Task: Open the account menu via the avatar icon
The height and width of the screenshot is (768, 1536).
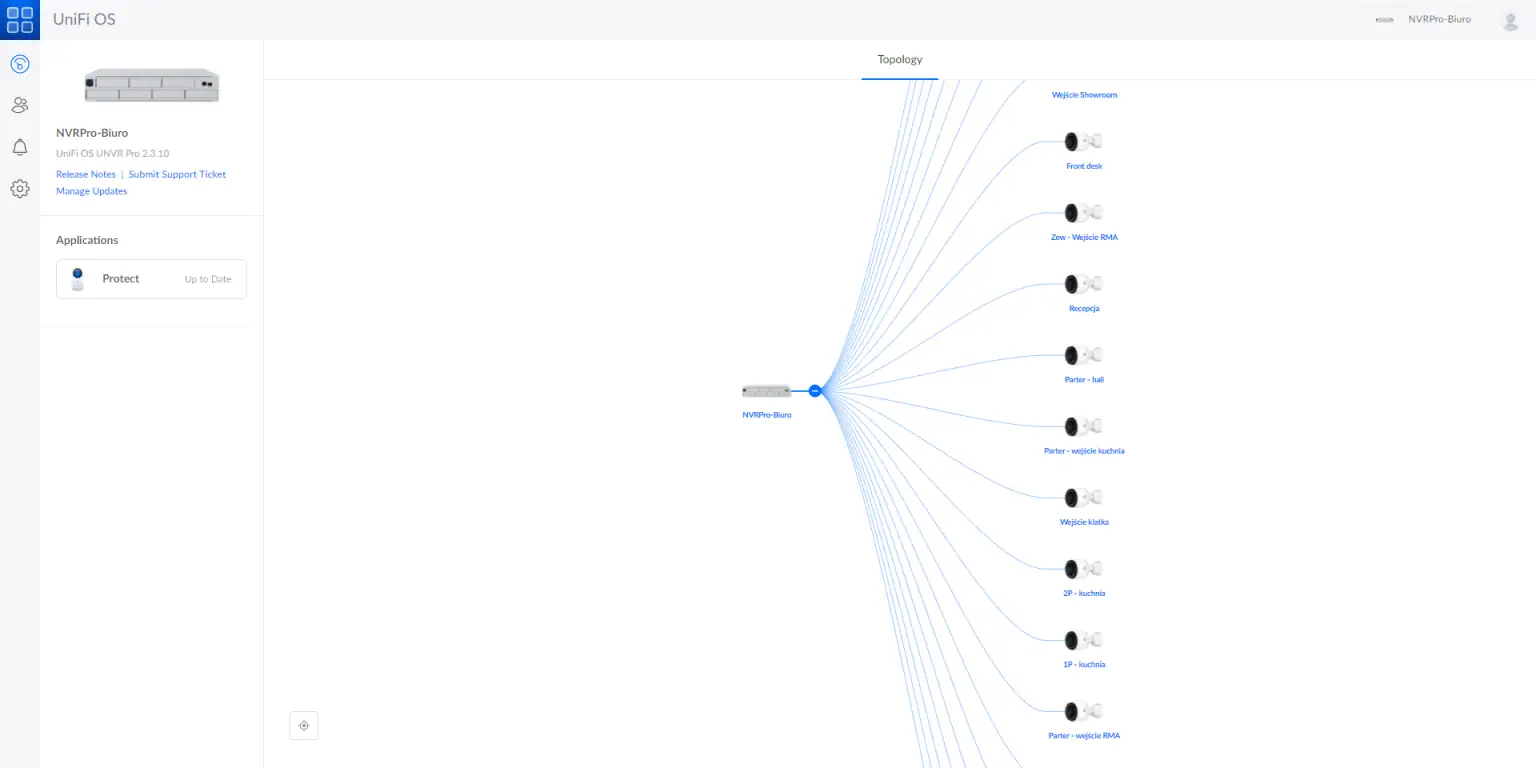Action: coord(1510,19)
